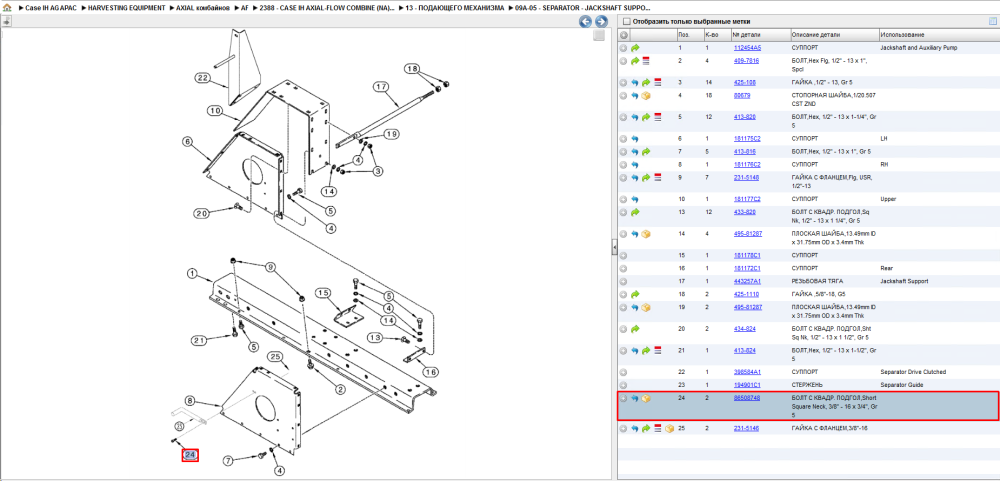
Task: Sort by '№ детали' column header
Action: tap(760, 34)
